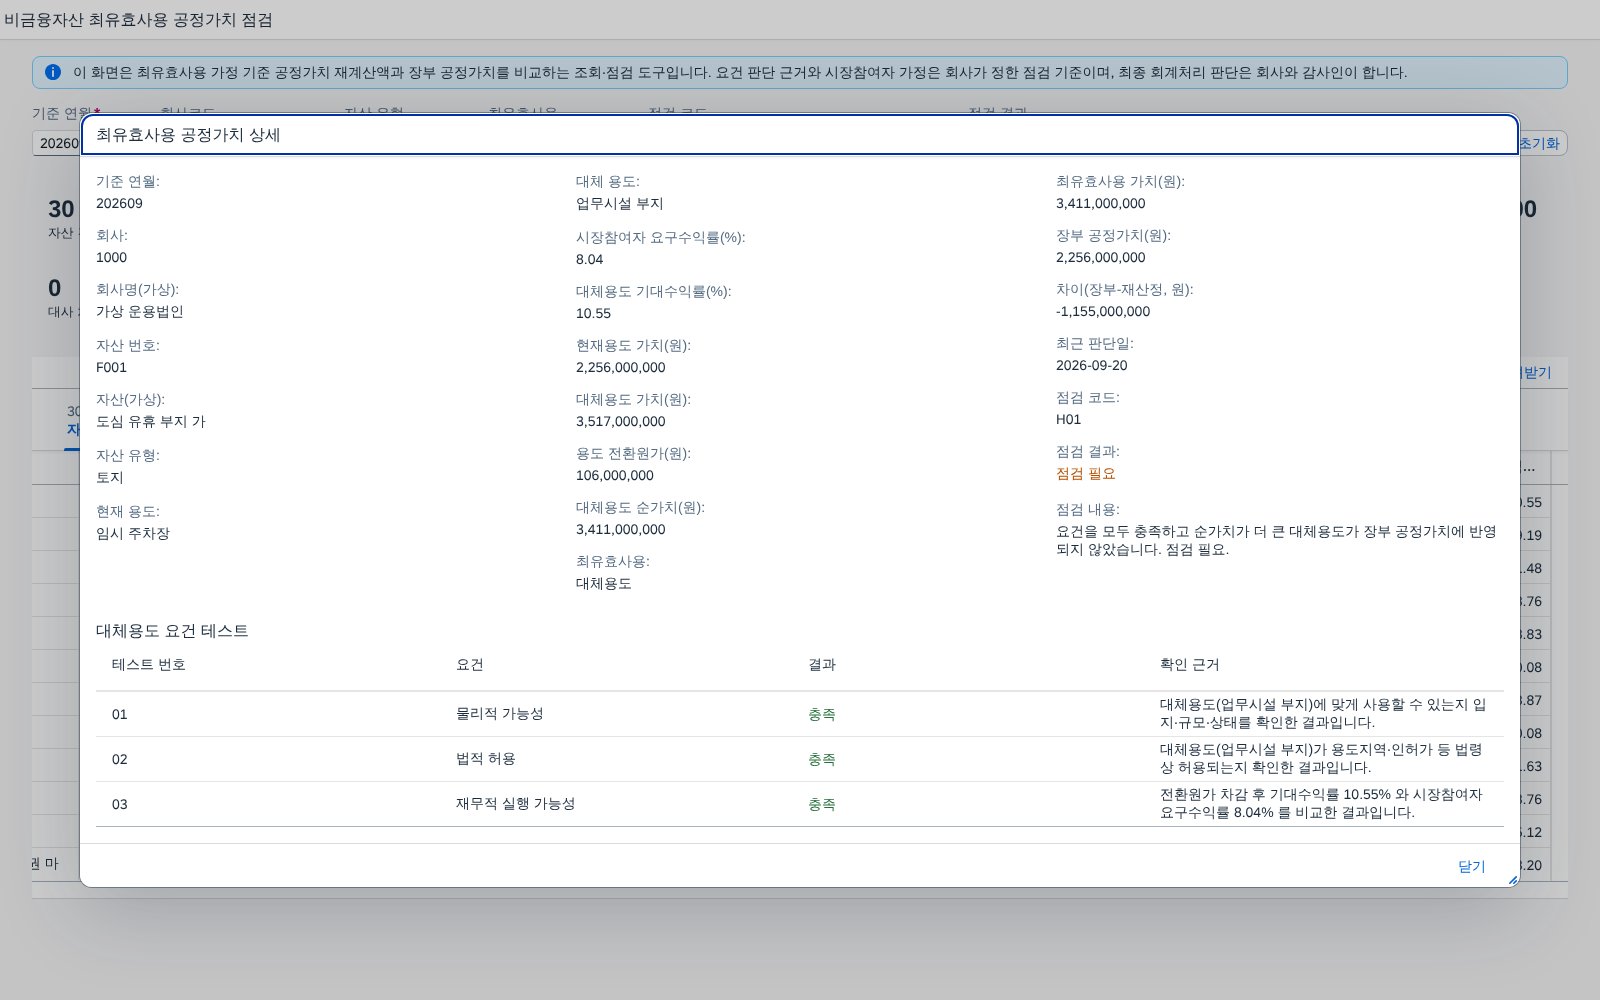Select the 용도 전환원가 amount 106,000,000
1600x1000 pixels.
coord(615,475)
